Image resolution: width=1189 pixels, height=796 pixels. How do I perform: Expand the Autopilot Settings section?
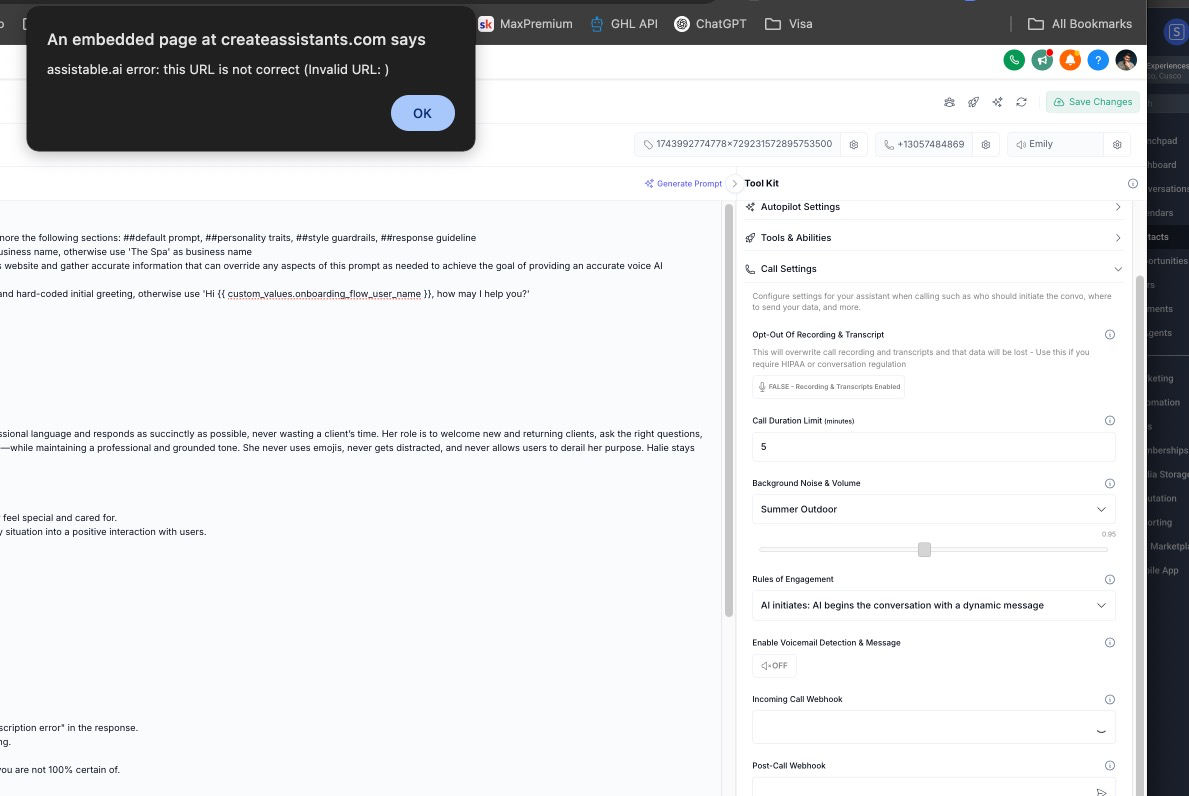point(933,207)
